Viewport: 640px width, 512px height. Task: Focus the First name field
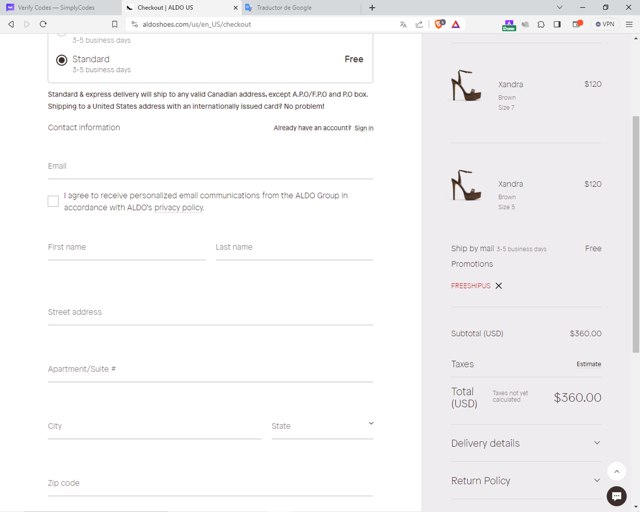click(127, 248)
